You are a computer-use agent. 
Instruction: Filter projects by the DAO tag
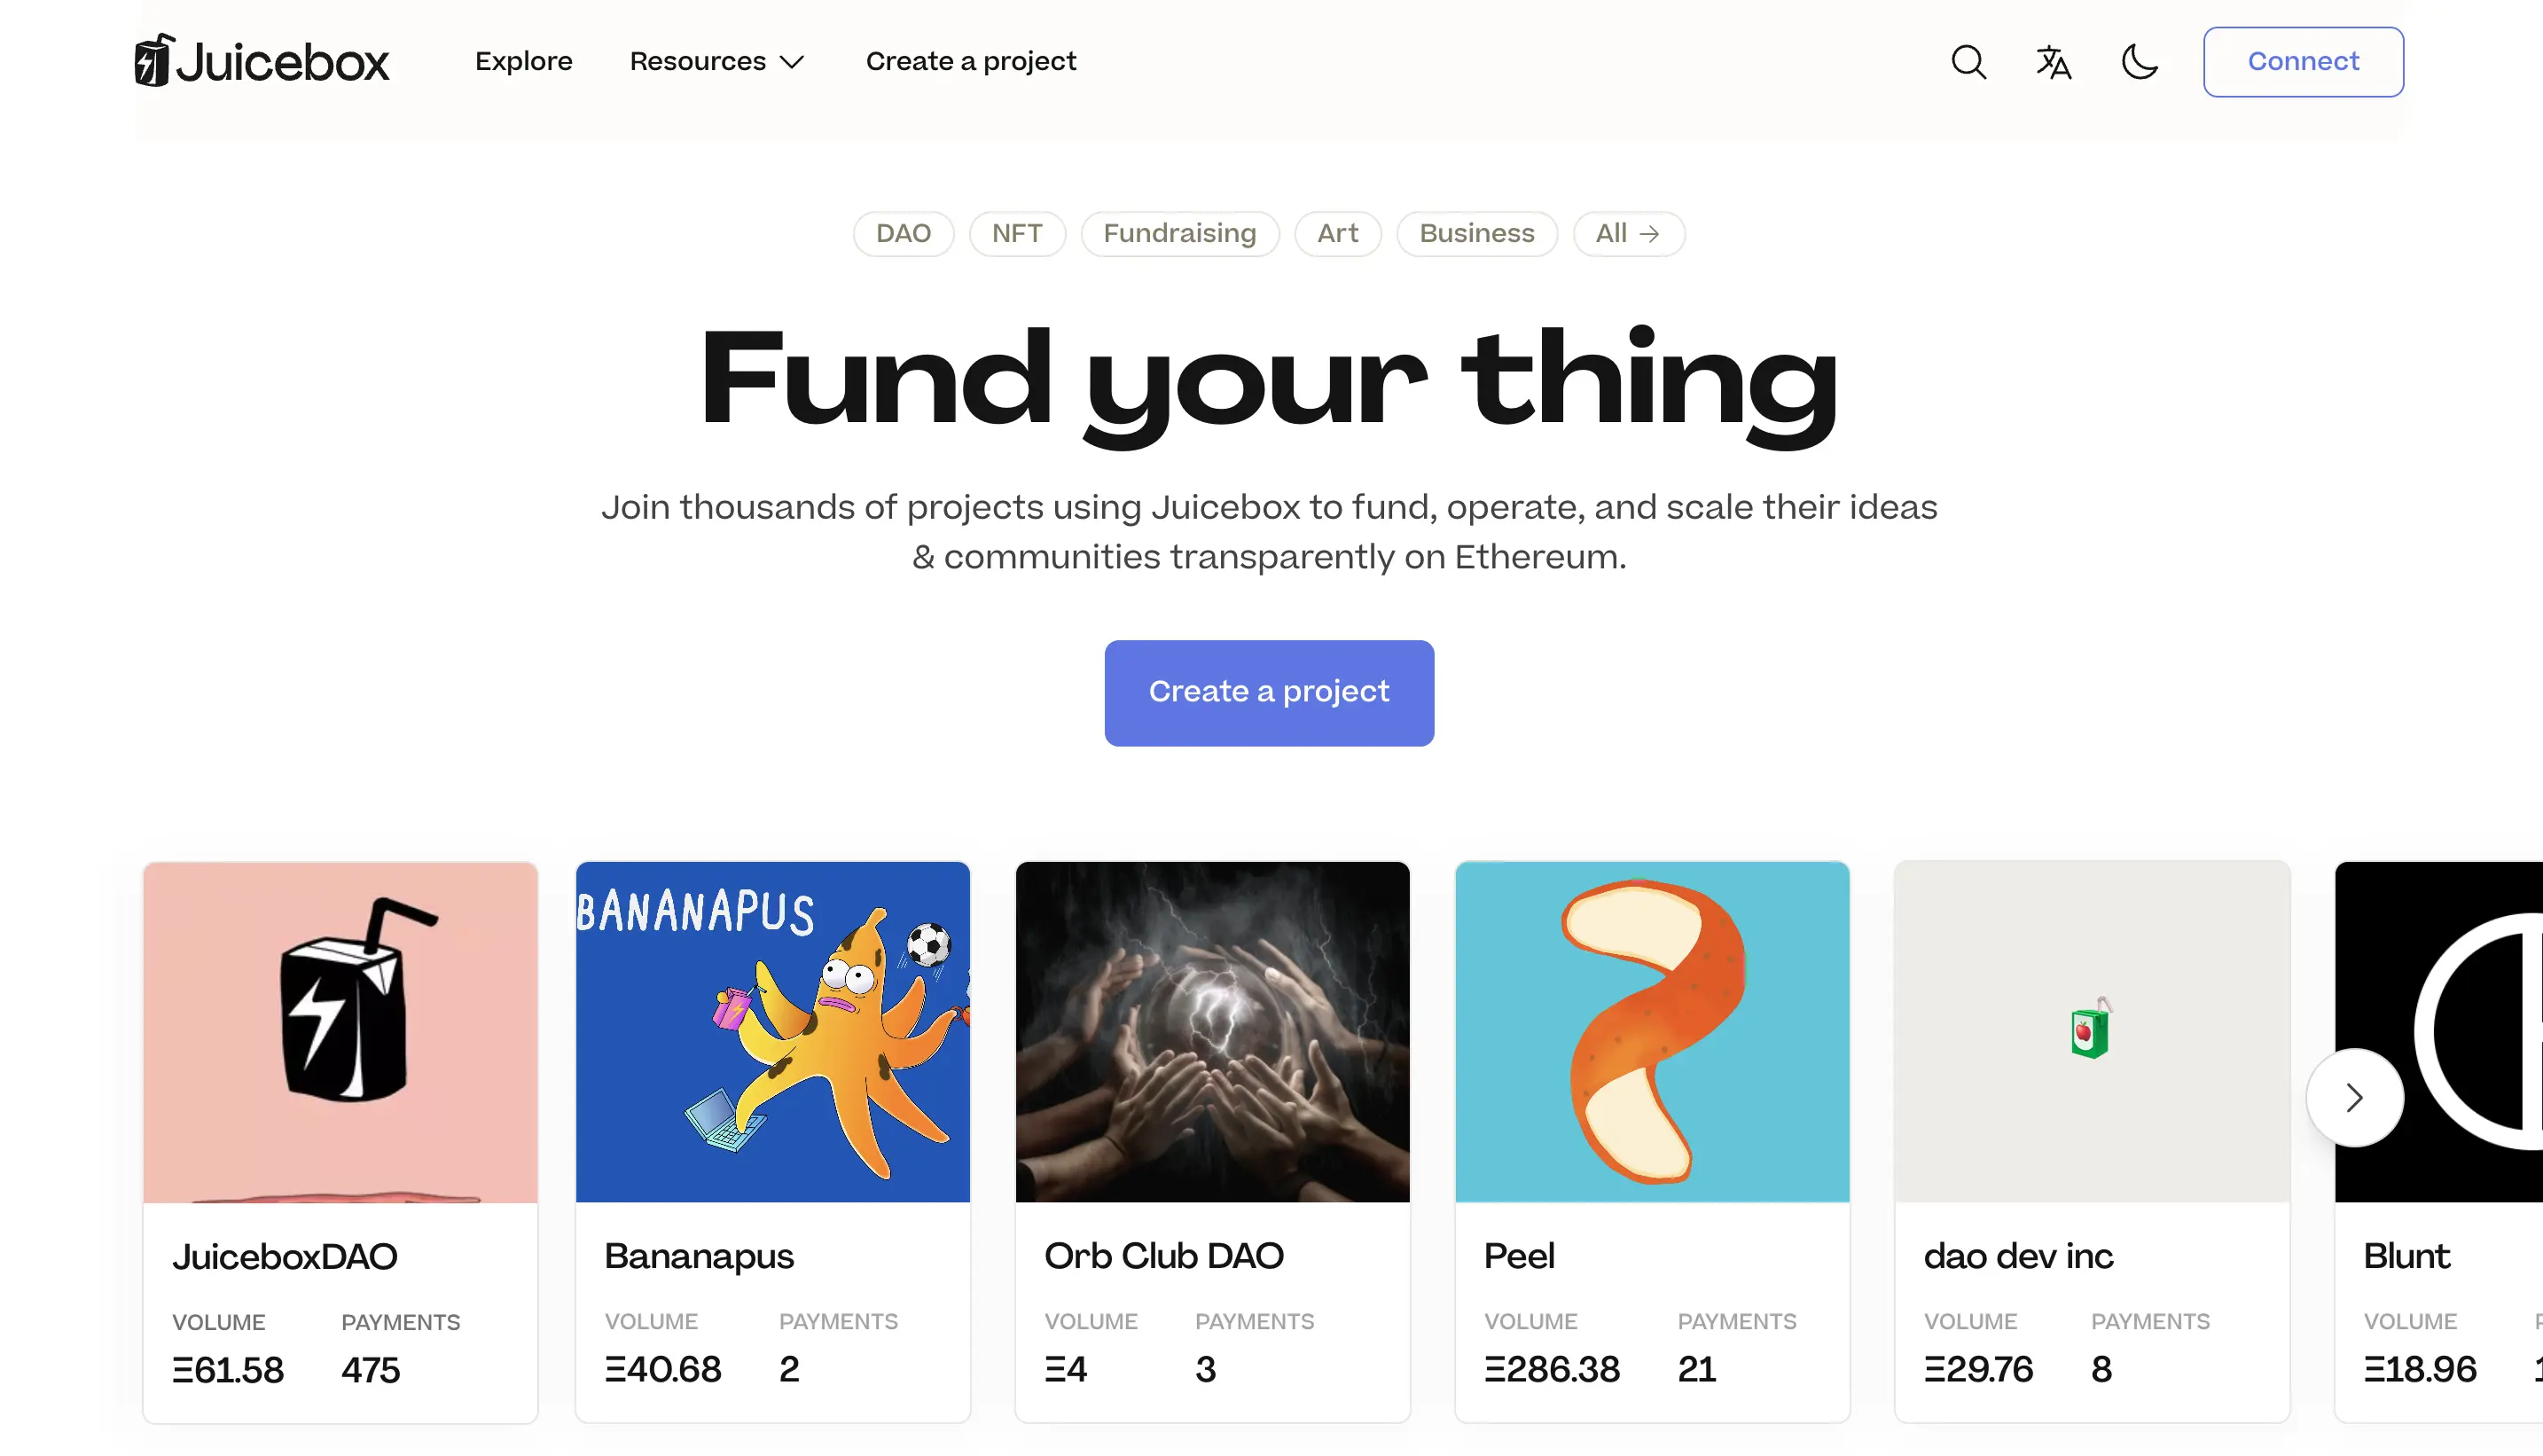click(x=903, y=233)
